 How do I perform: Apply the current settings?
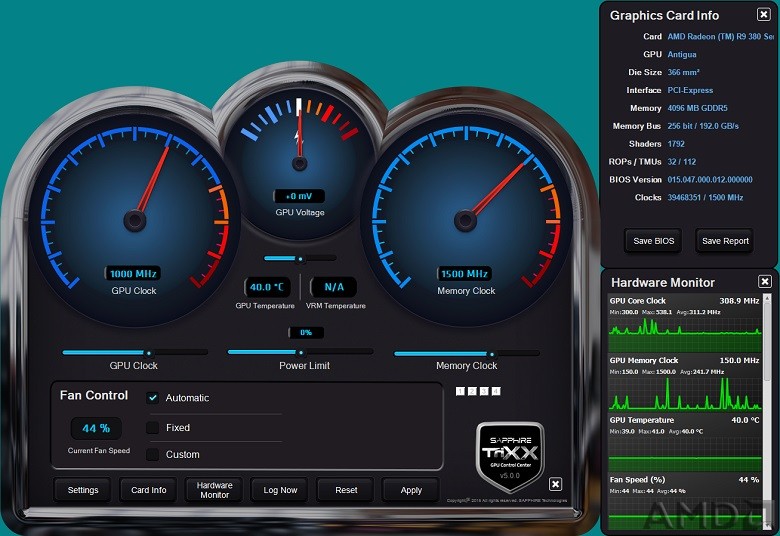[x=411, y=490]
